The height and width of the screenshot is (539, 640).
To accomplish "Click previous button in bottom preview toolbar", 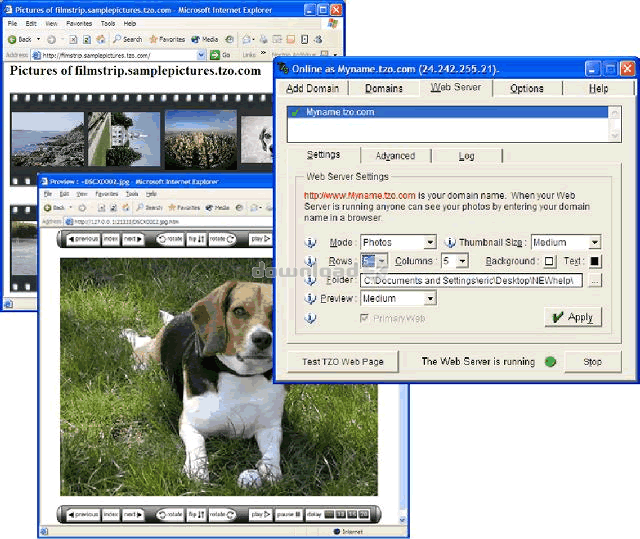I will click(83, 515).
